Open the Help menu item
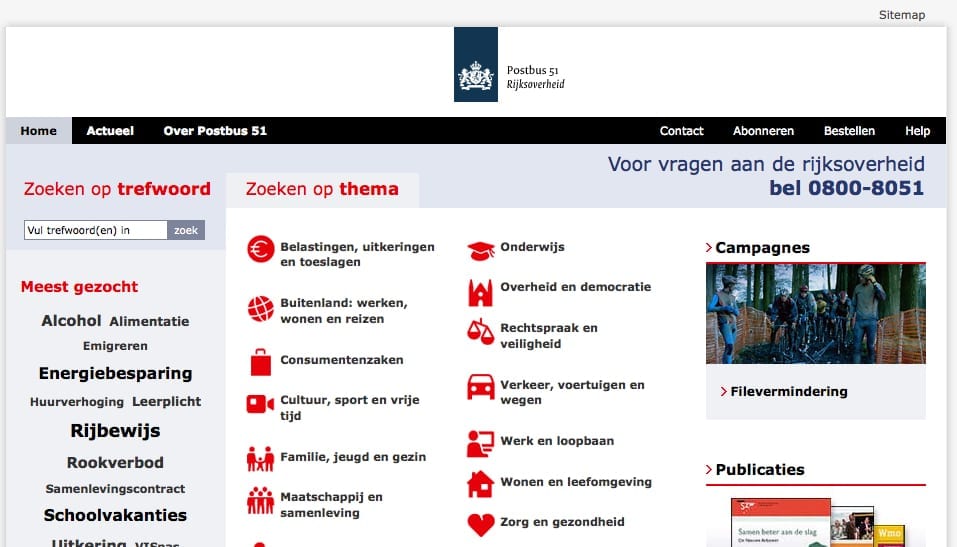Image resolution: width=957 pixels, height=547 pixels. click(x=917, y=131)
